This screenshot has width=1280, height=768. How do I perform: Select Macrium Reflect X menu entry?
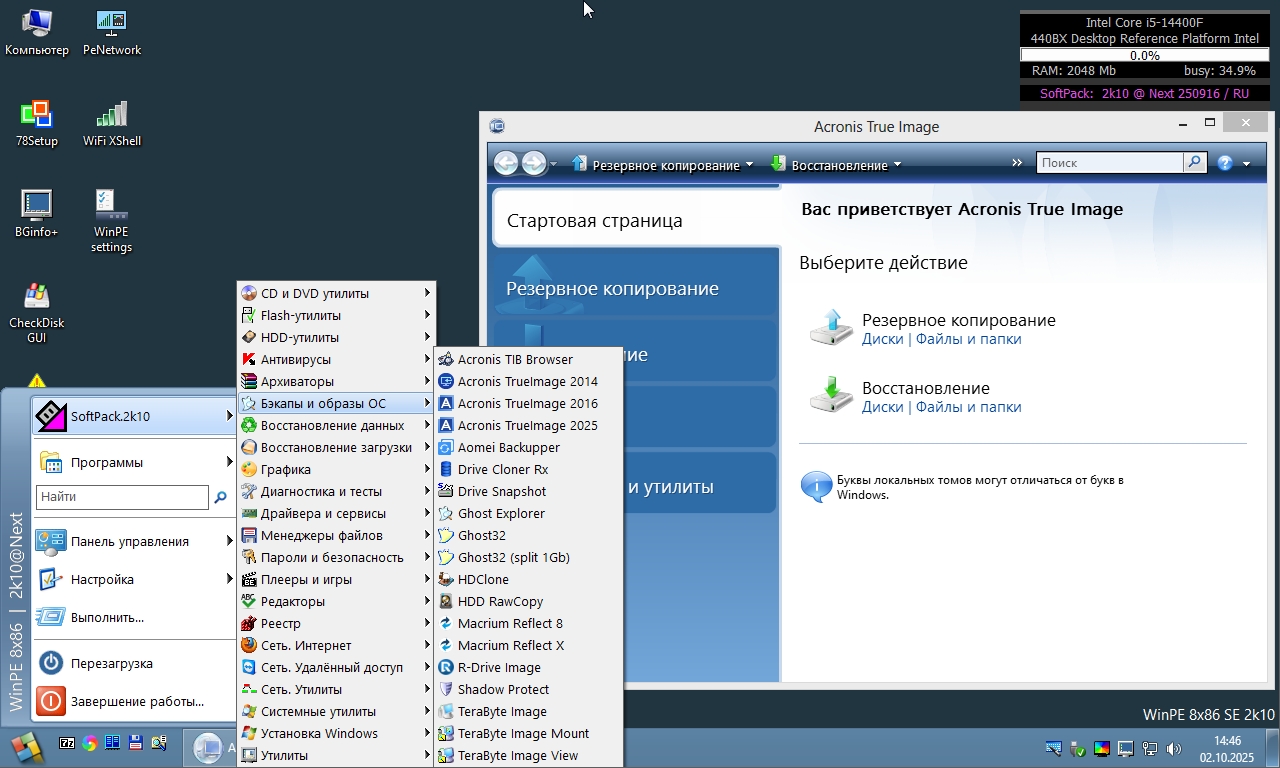(510, 645)
